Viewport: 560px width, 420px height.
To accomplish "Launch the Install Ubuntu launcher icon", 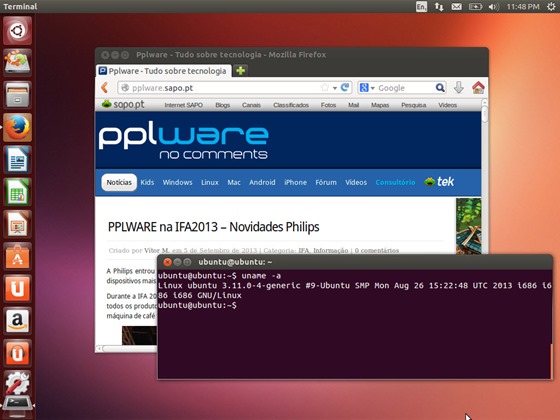I will (x=18, y=62).
